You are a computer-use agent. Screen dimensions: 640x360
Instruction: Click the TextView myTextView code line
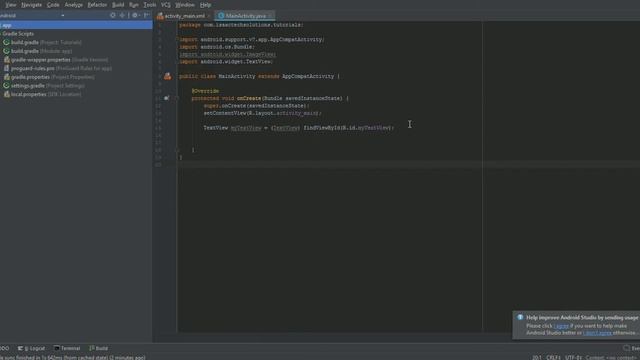click(x=299, y=128)
